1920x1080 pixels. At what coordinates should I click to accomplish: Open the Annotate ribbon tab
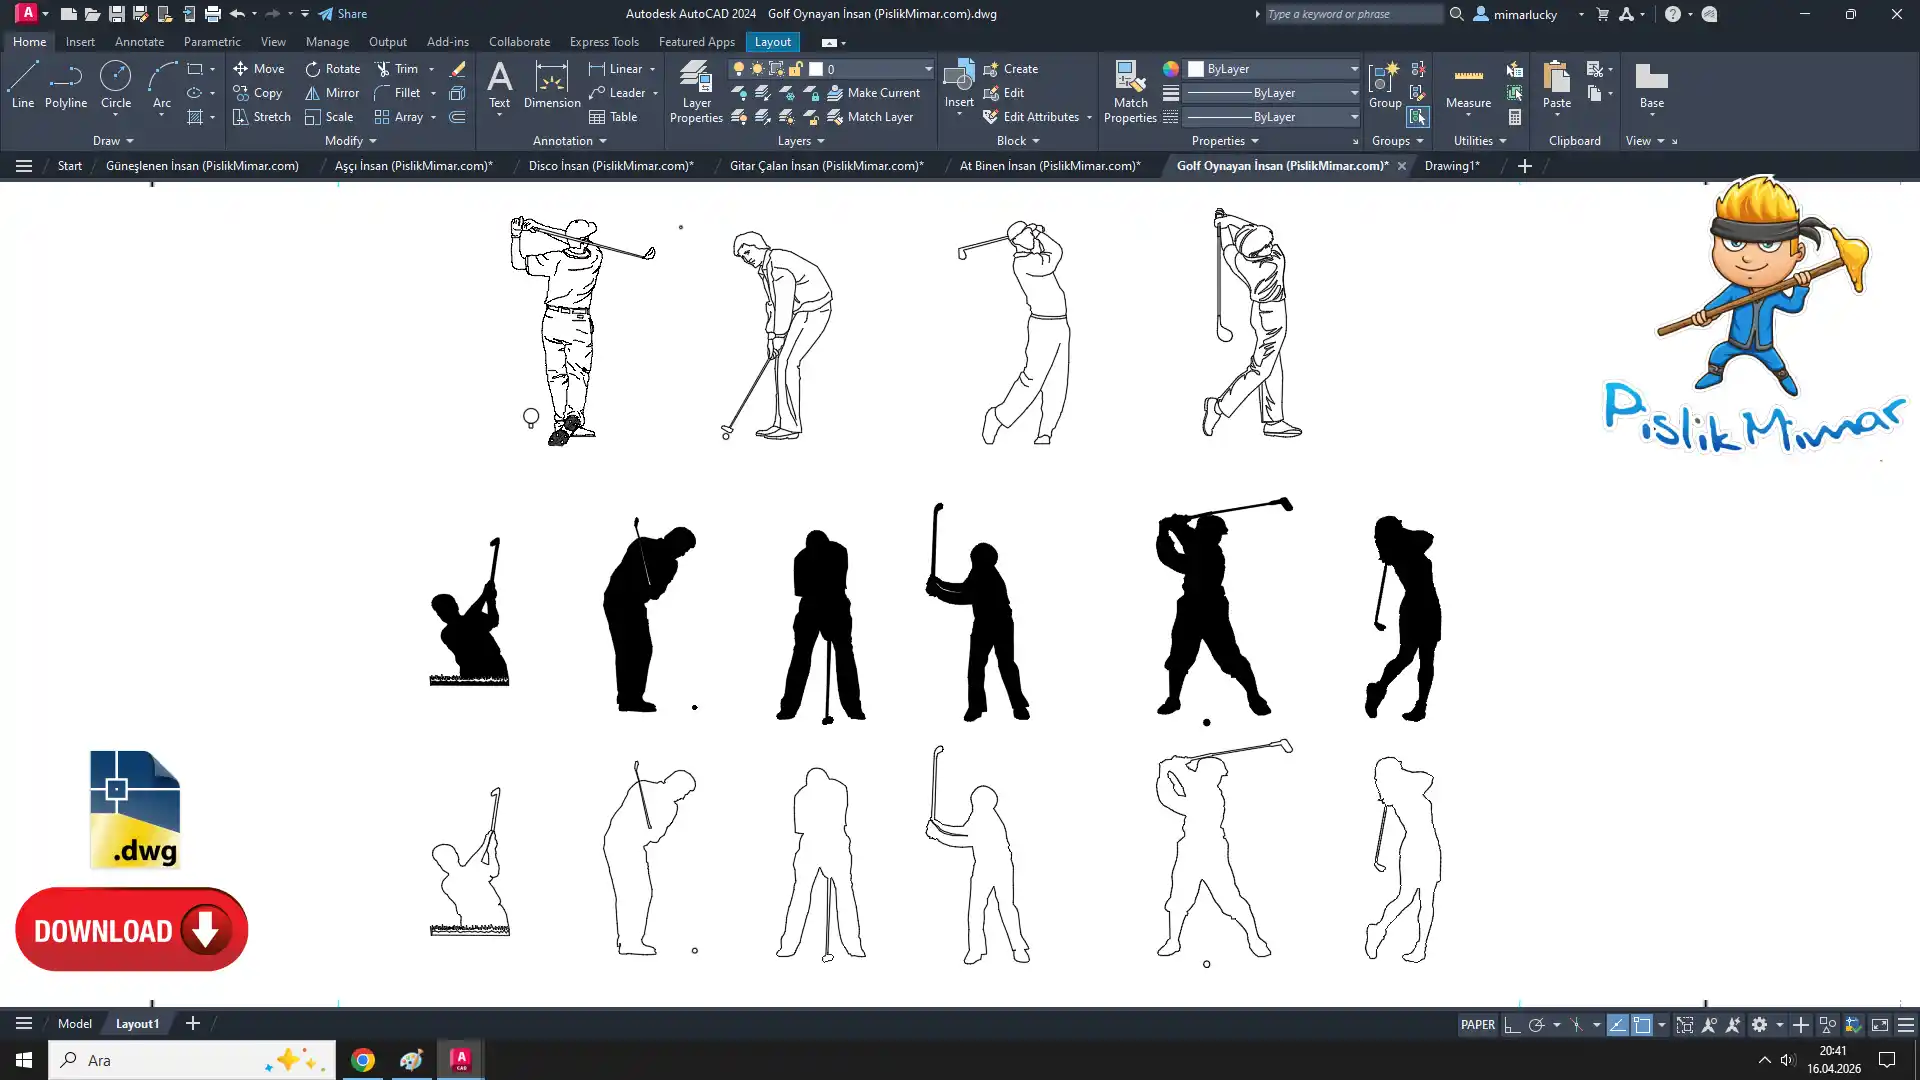(x=139, y=42)
